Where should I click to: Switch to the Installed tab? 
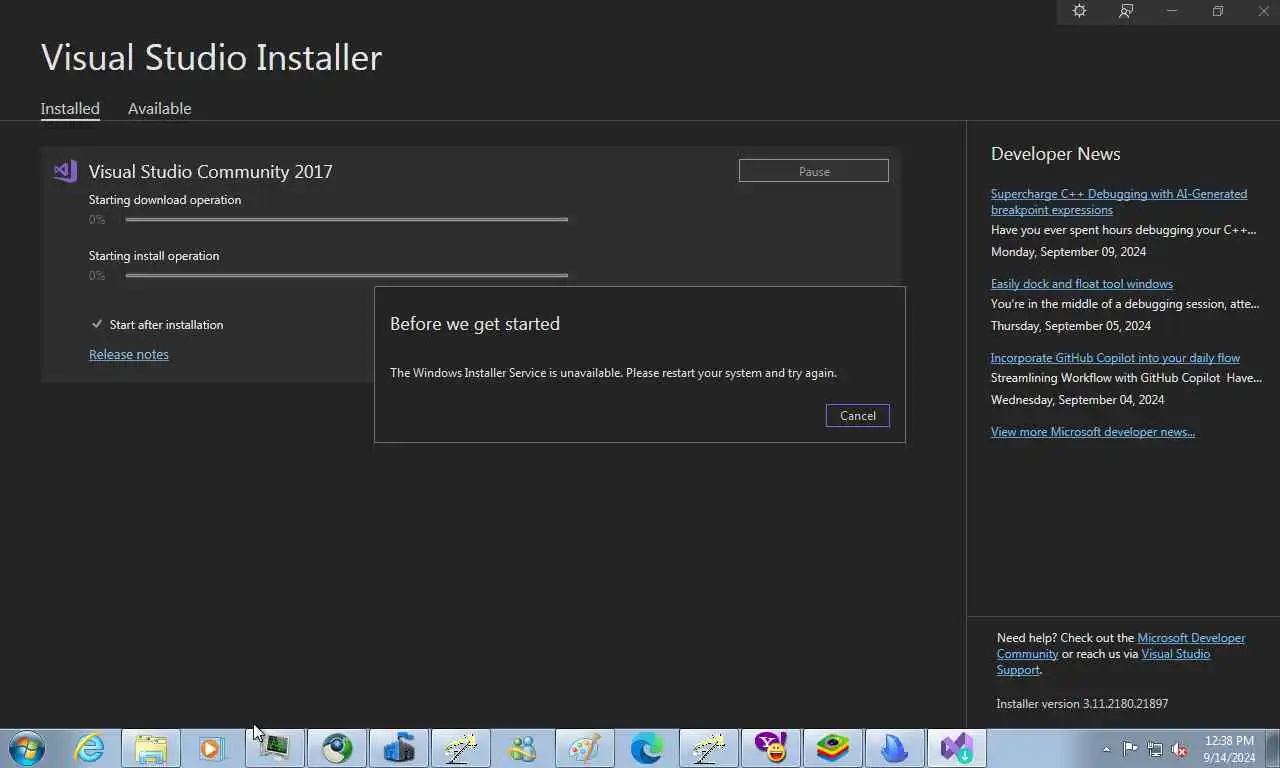point(70,108)
